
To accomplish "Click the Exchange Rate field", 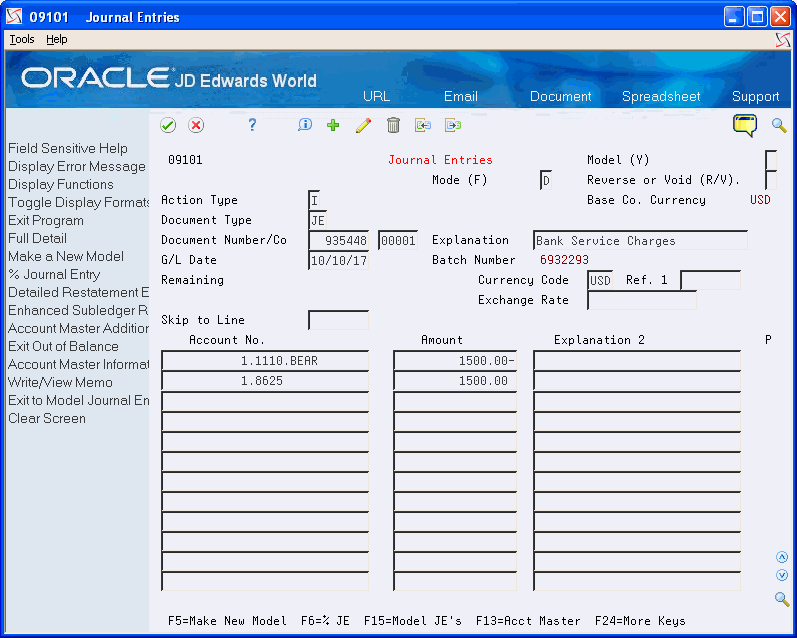I will click(x=641, y=300).
